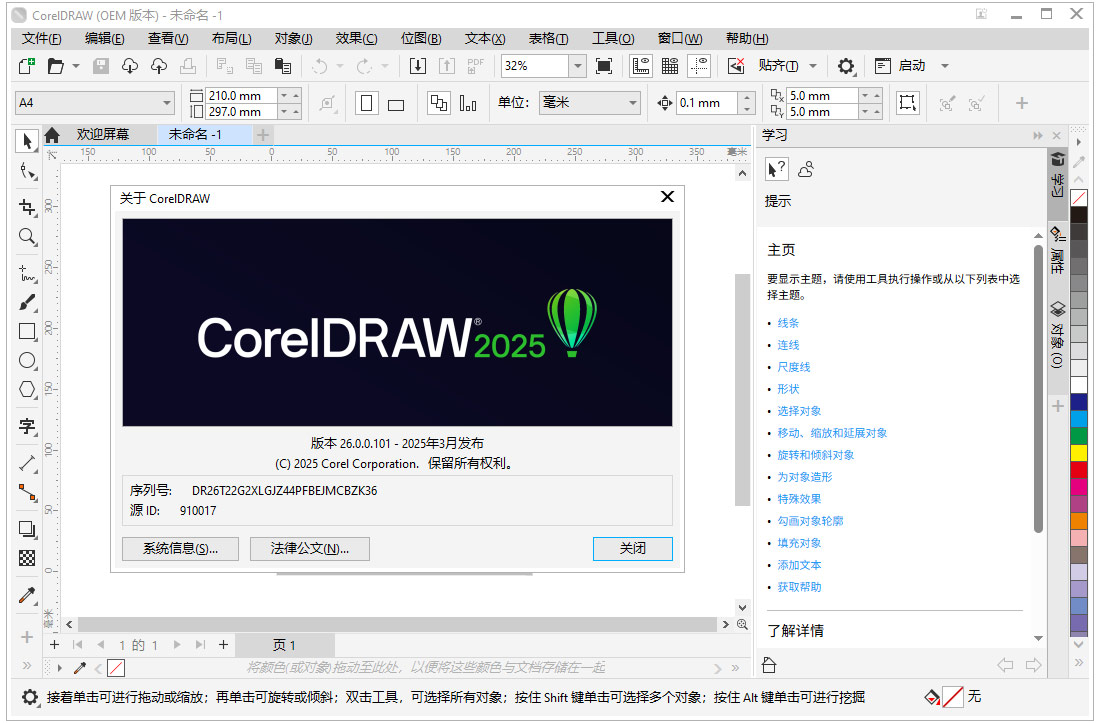Select portrait page orientation

366,103
